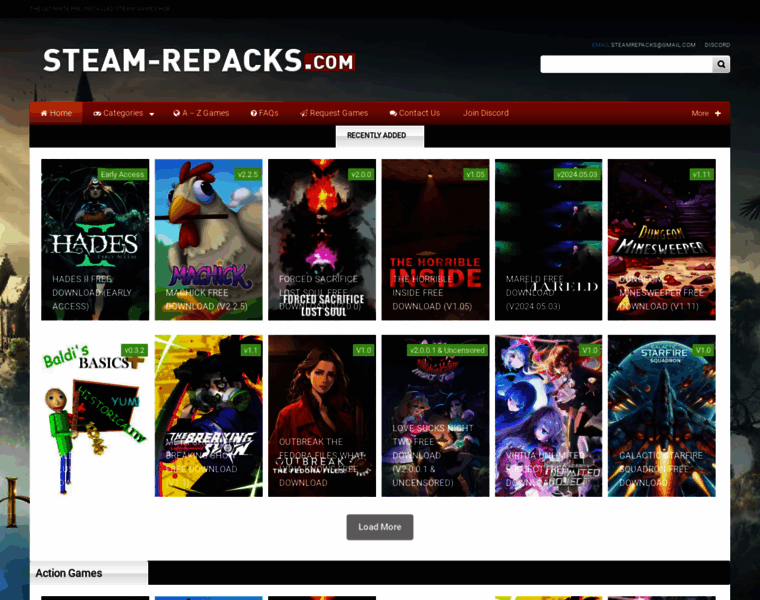Open the Mareld free download card
This screenshot has height=600, width=760.
549,239
